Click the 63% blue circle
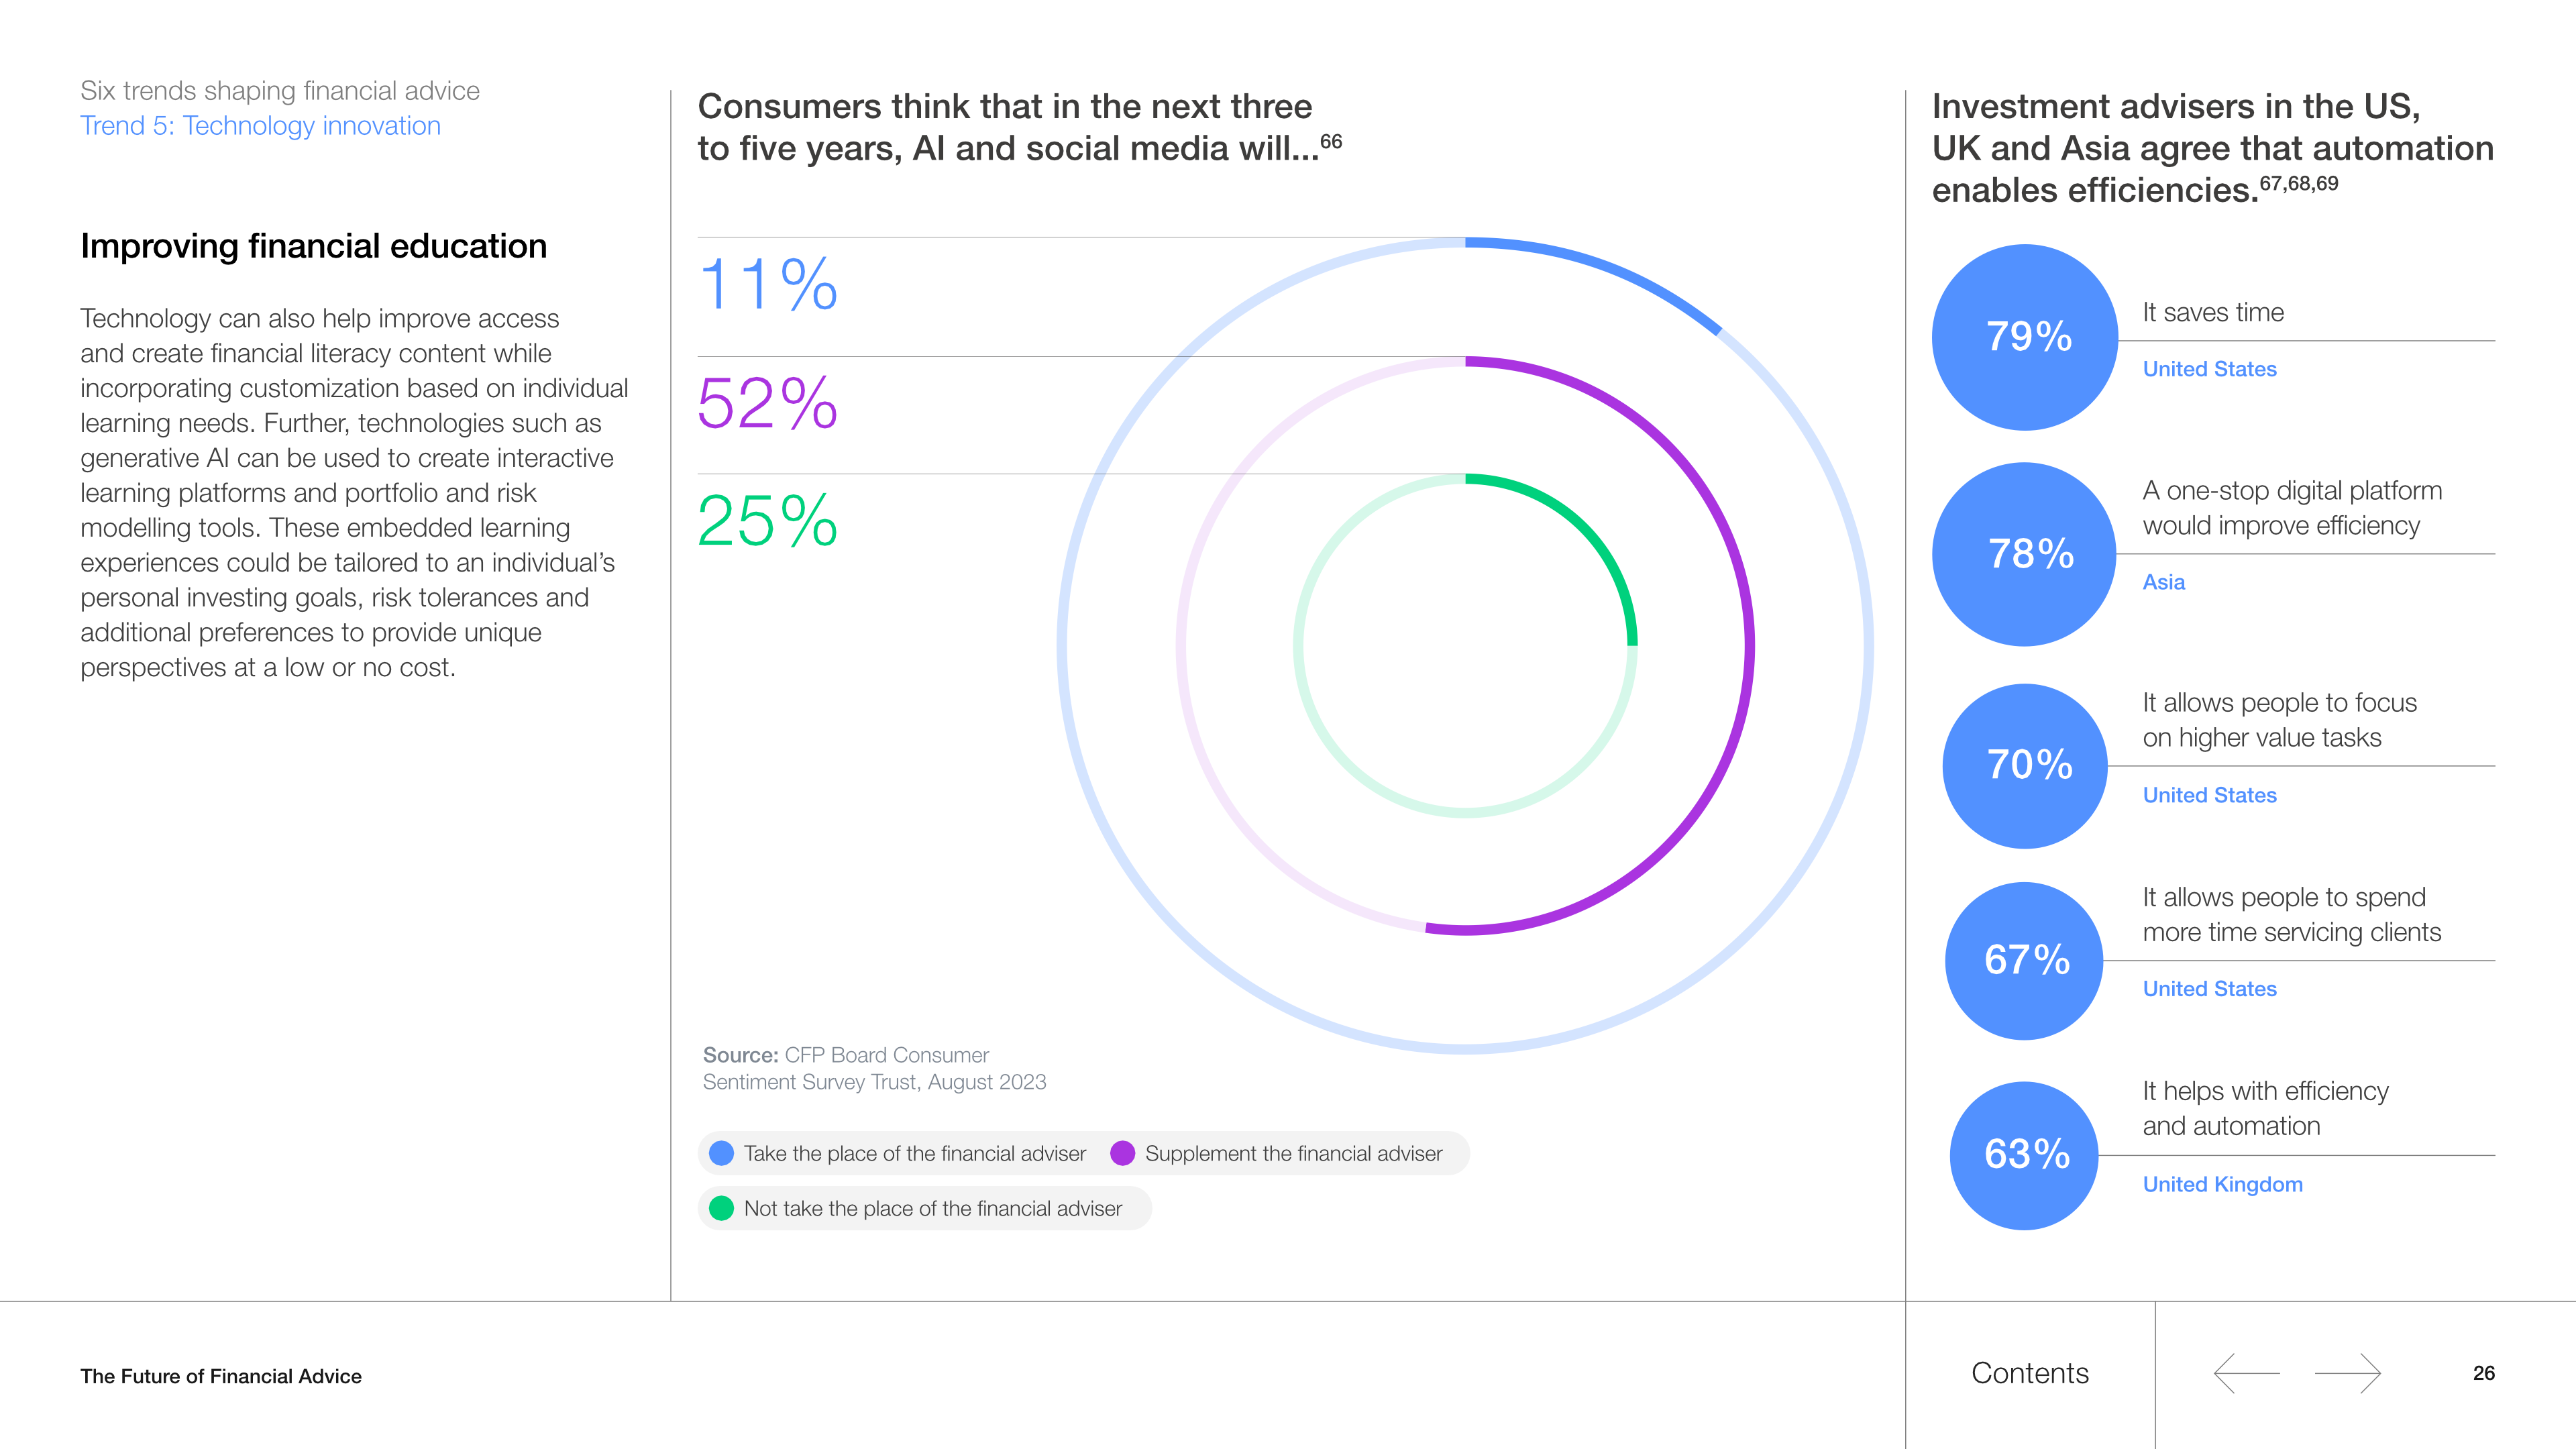The image size is (2576, 1449). click(x=2025, y=1155)
